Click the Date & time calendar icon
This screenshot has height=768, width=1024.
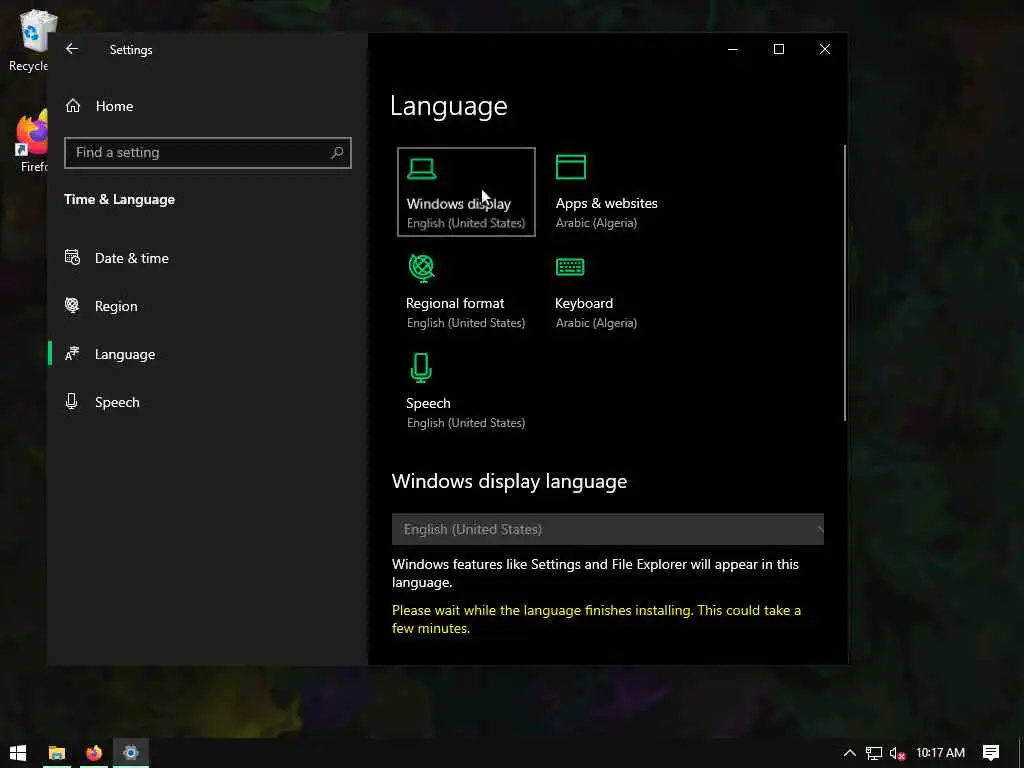pyautogui.click(x=72, y=257)
